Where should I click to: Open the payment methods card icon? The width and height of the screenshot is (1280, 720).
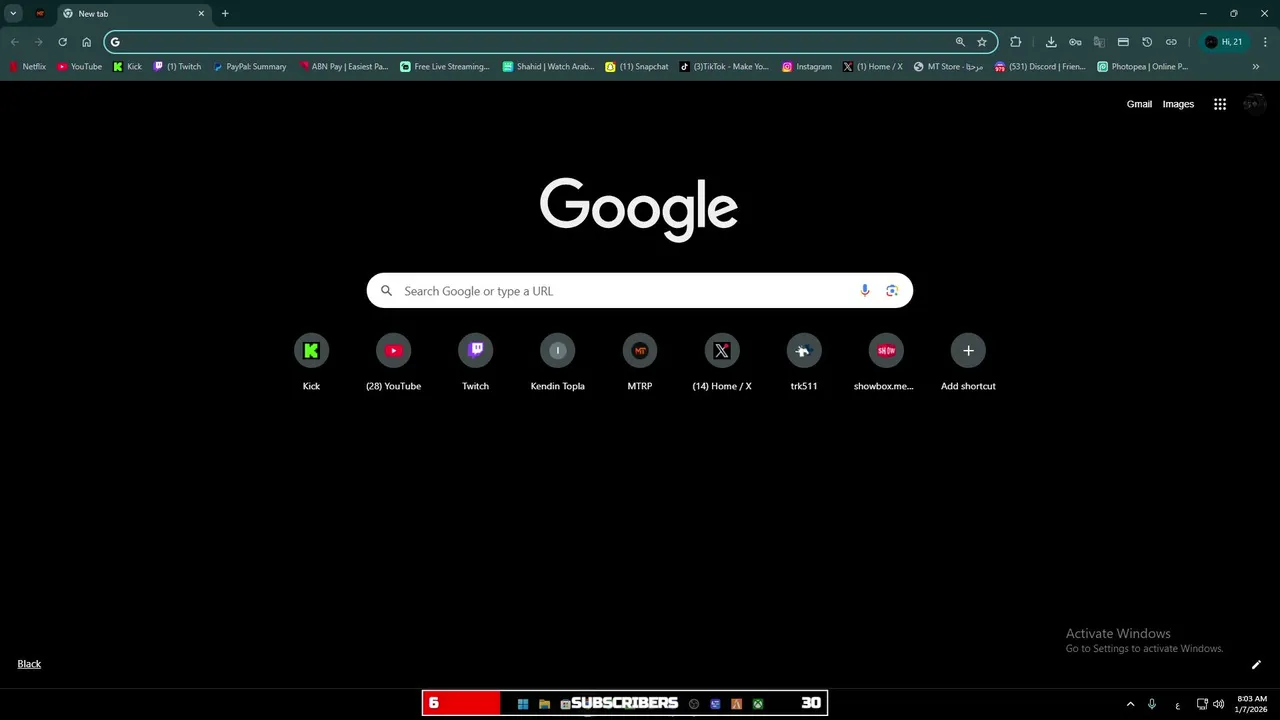click(1123, 42)
